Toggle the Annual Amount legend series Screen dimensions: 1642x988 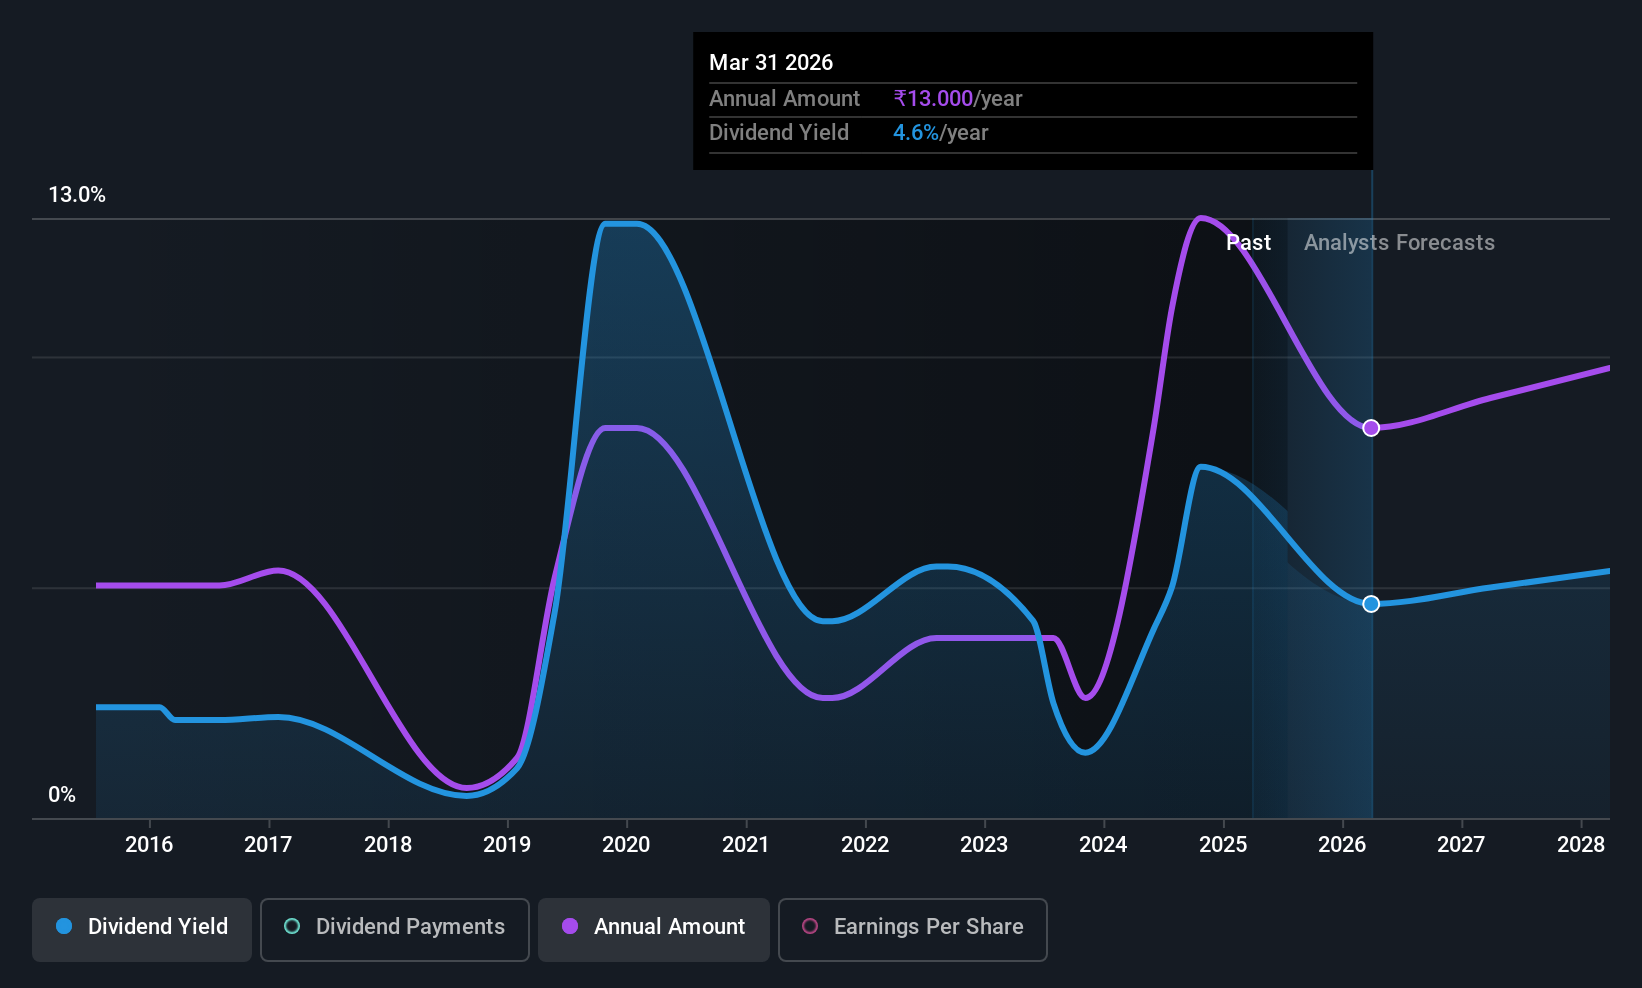tap(654, 930)
